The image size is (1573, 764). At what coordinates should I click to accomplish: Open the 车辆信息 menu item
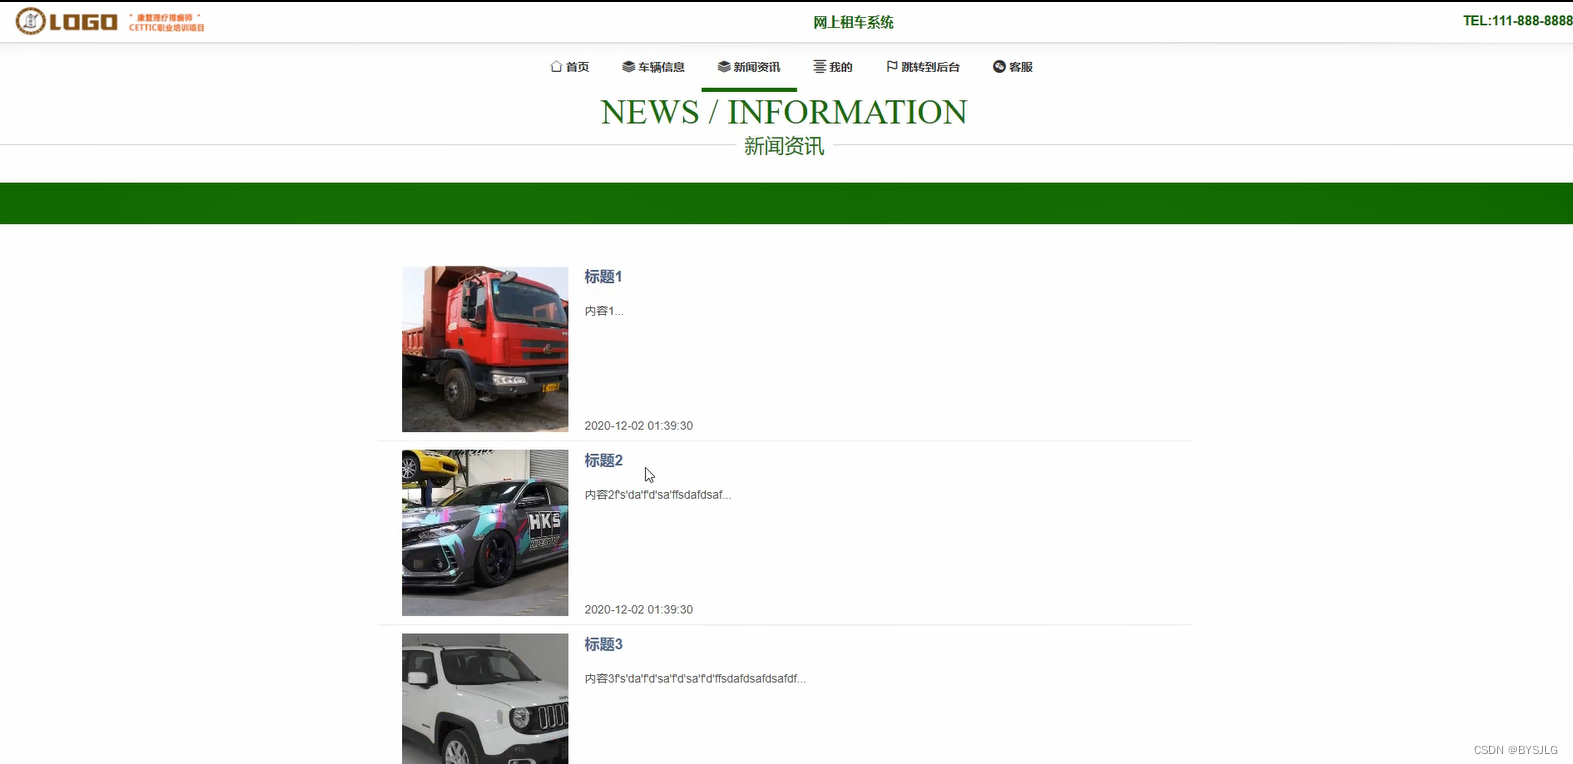pyautogui.click(x=654, y=67)
